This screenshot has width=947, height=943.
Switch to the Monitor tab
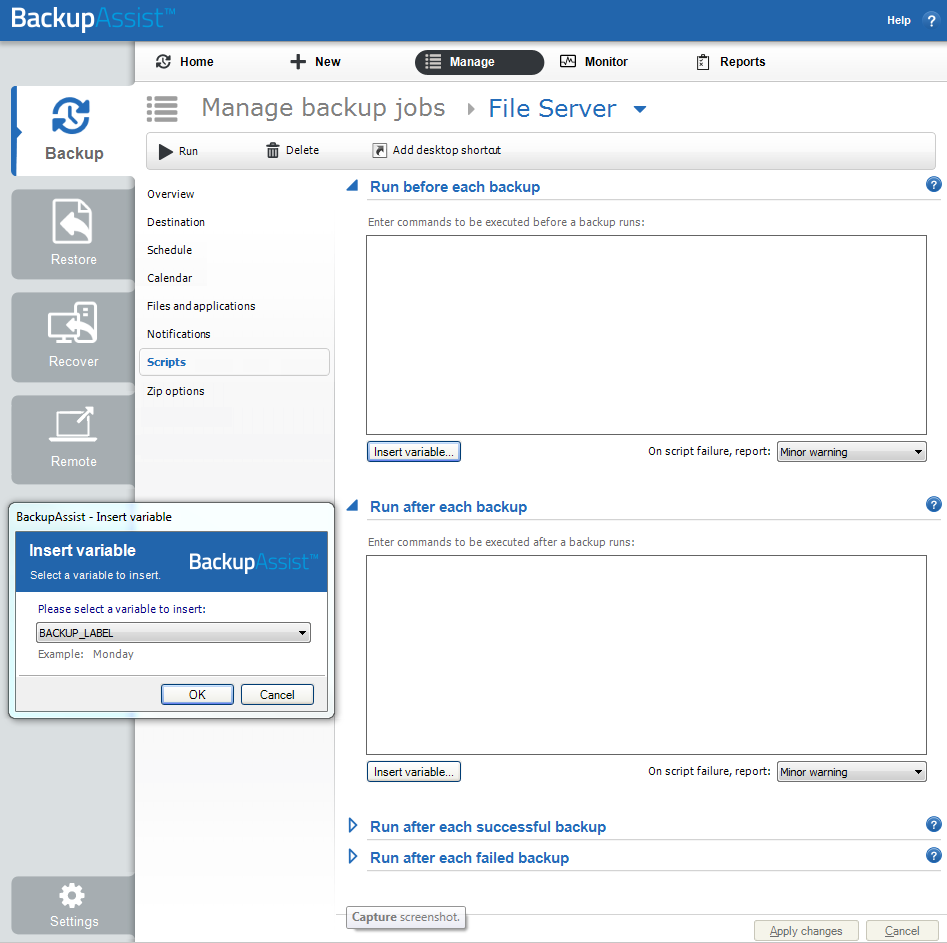pyautogui.click(x=594, y=62)
